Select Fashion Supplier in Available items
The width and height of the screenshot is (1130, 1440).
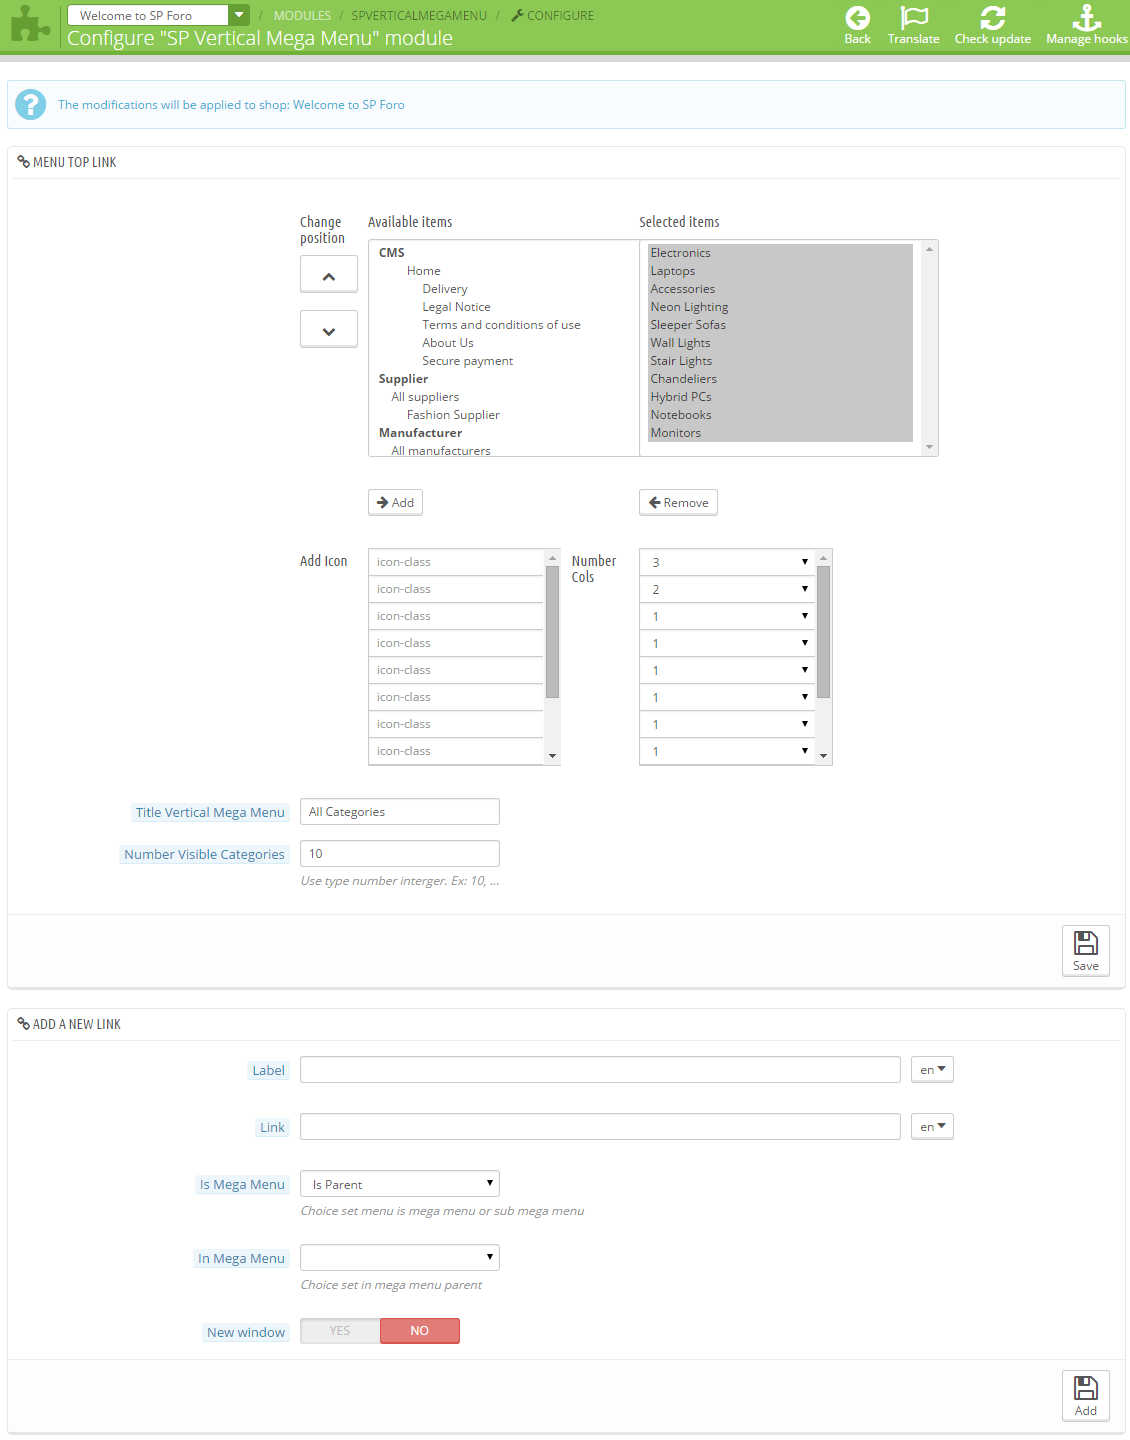[453, 415]
